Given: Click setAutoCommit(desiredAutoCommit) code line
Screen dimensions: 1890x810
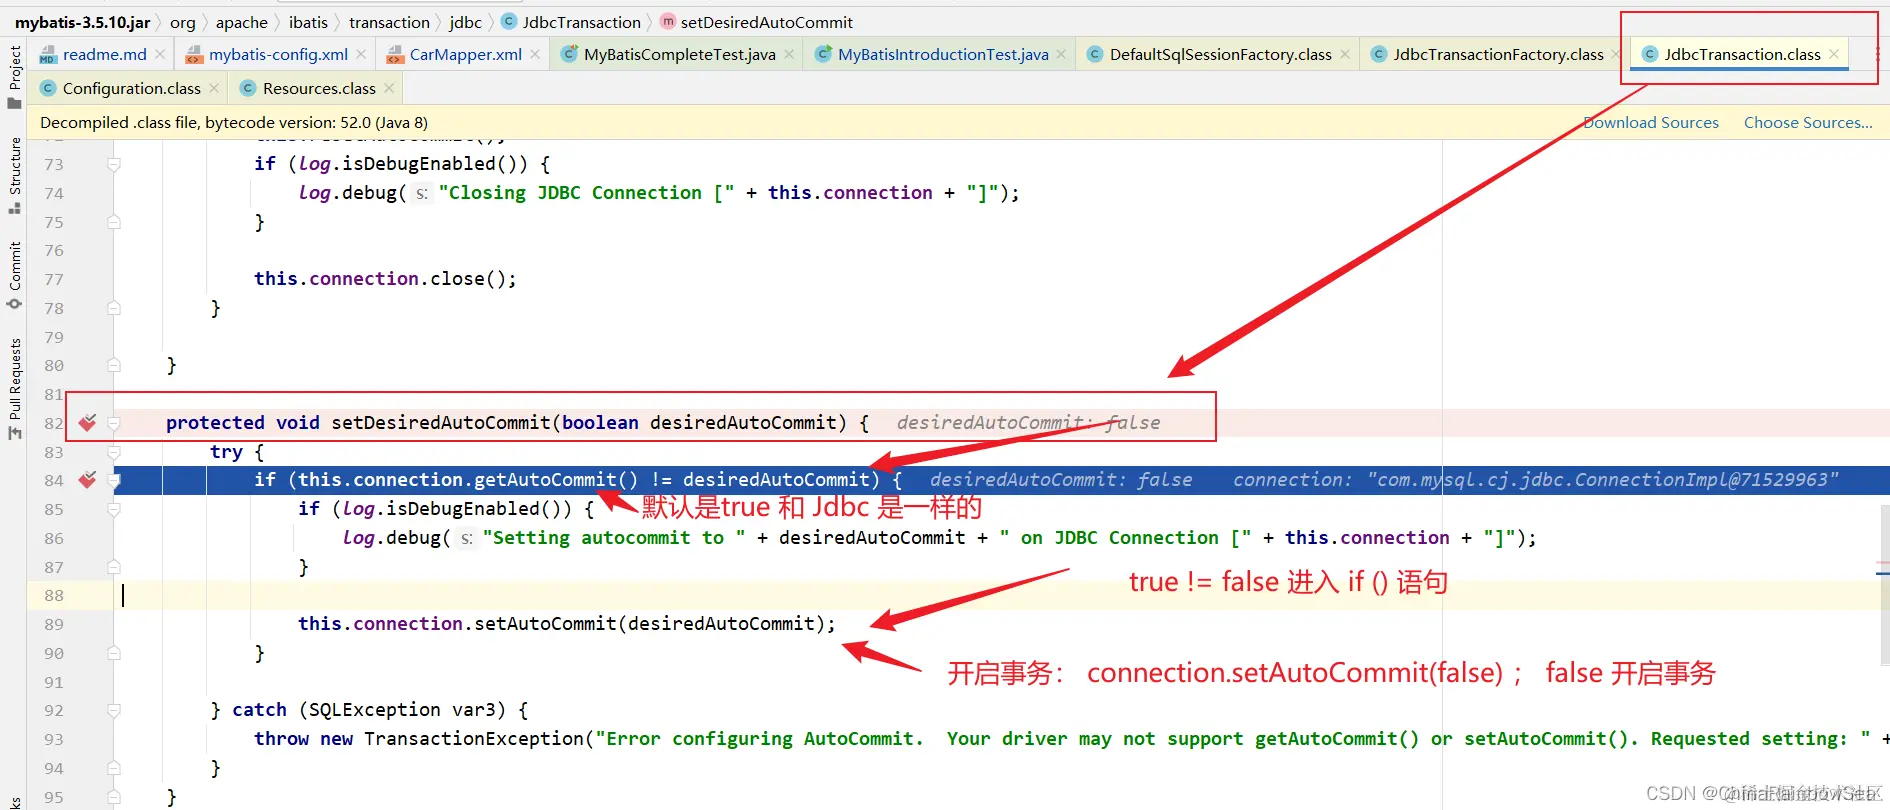Looking at the screenshot, I should pyautogui.click(x=566, y=624).
